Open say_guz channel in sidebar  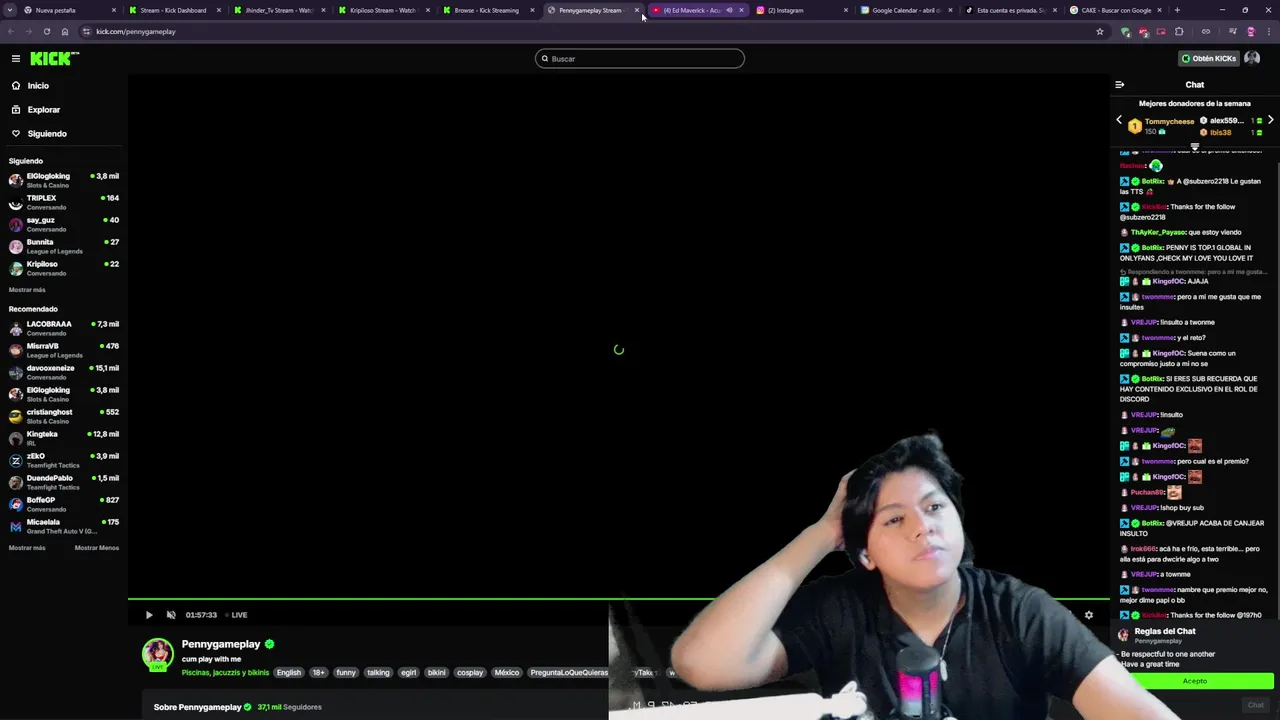pos(64,224)
